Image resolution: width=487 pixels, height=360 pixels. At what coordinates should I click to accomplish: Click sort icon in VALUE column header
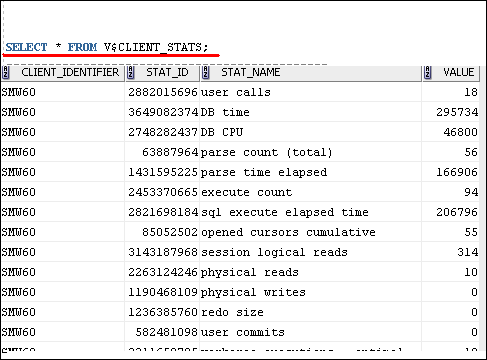tap(428, 72)
